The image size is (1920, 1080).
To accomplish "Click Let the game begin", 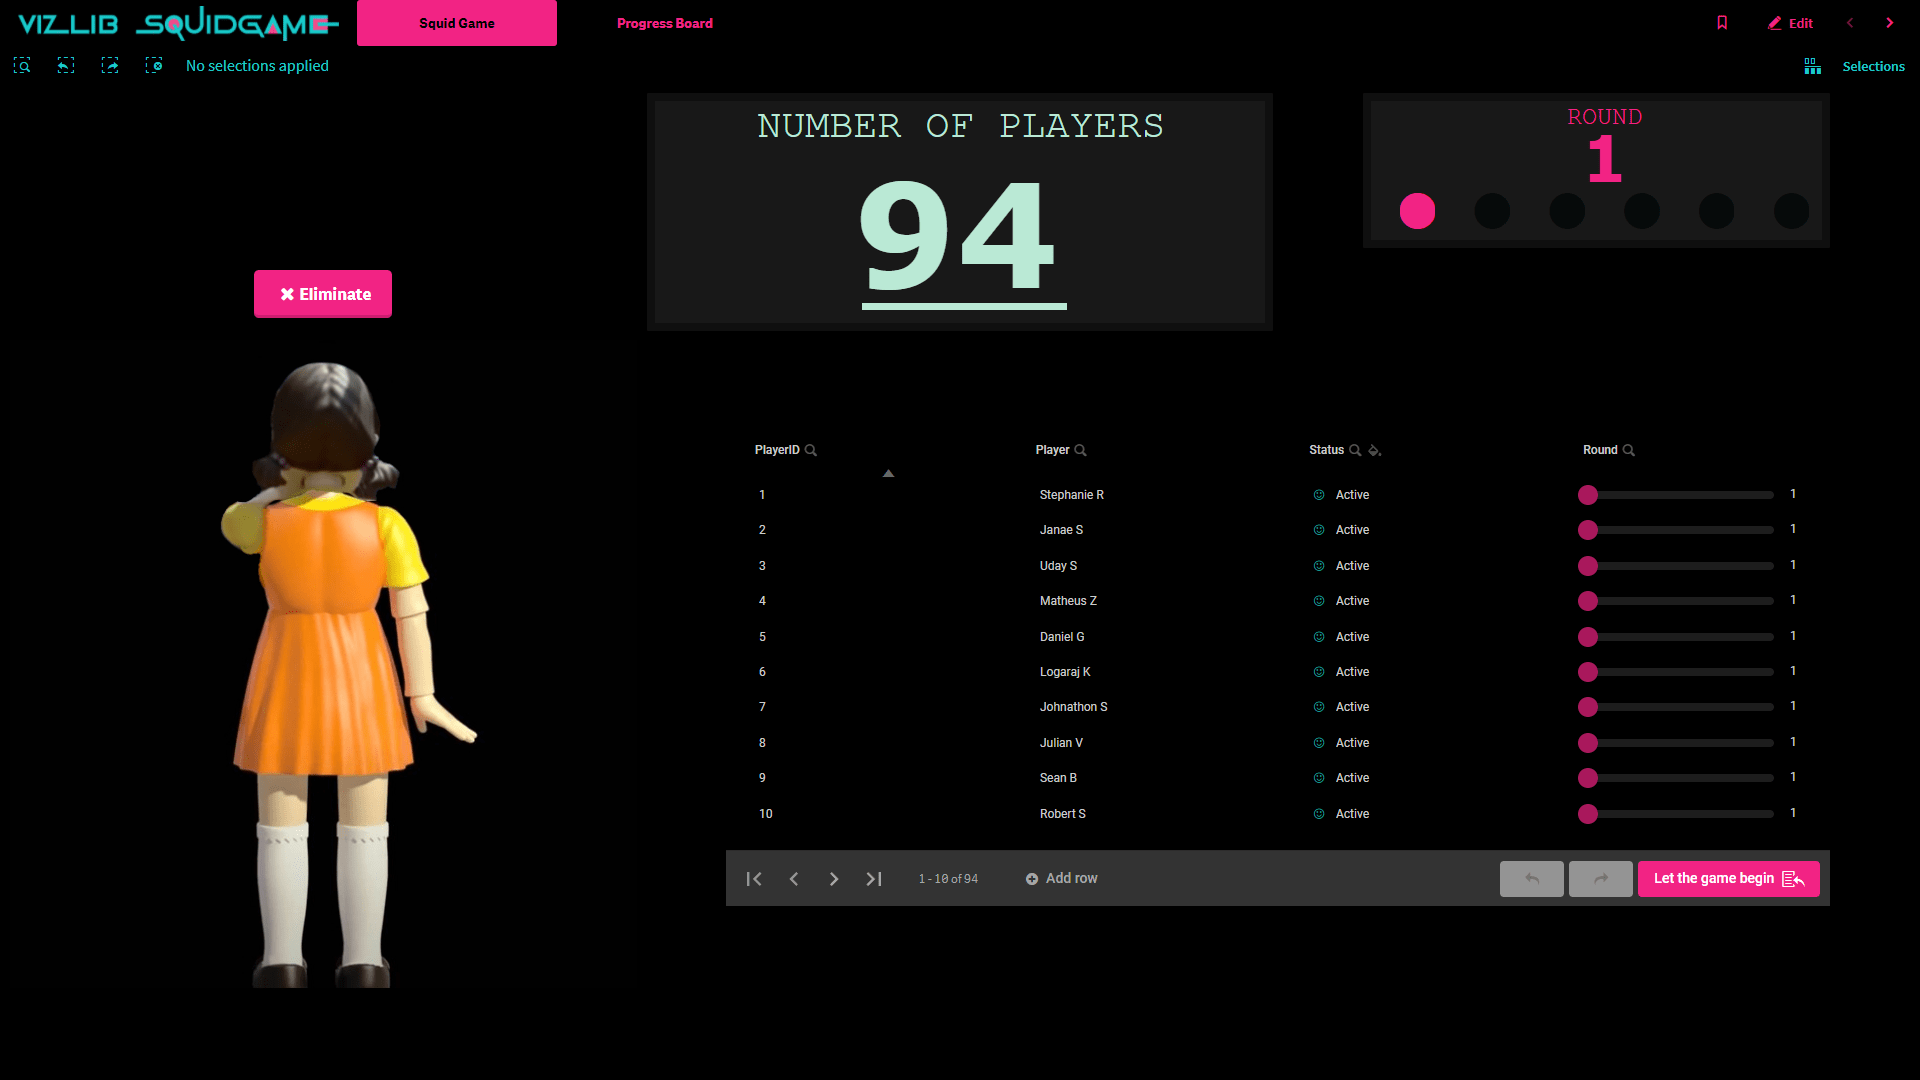I will 1729,879.
